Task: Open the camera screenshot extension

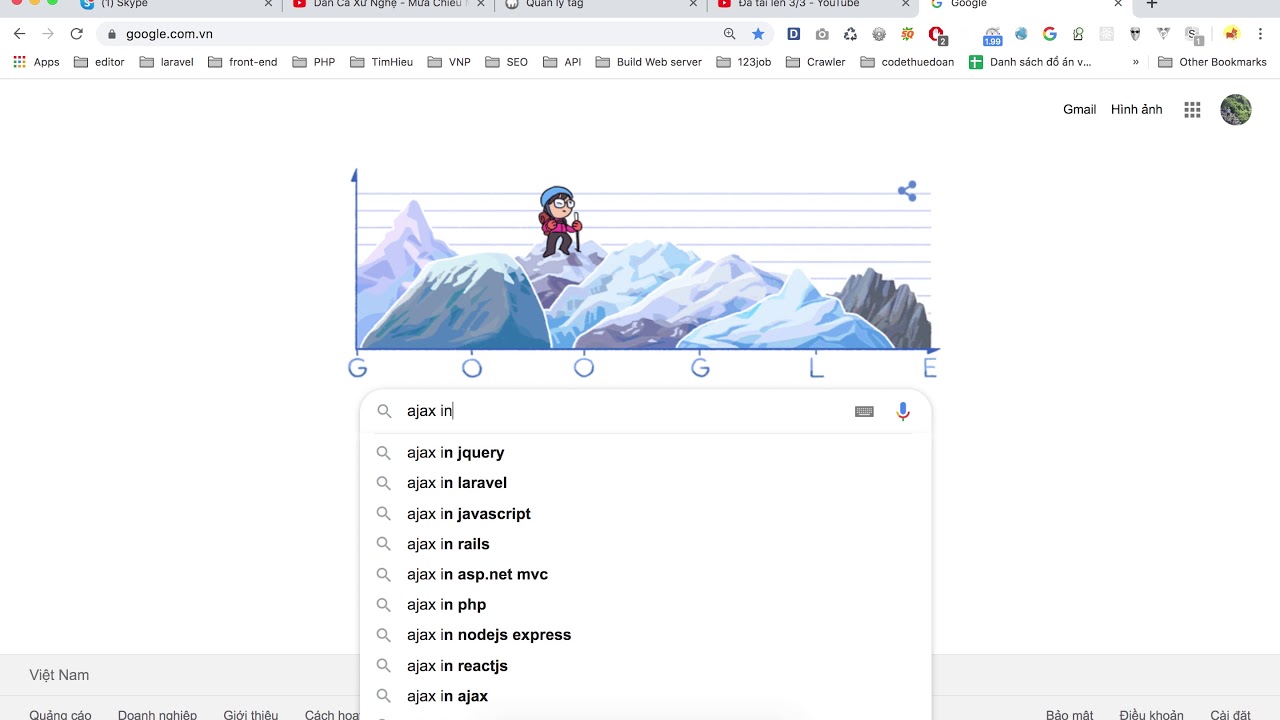Action: [x=822, y=34]
